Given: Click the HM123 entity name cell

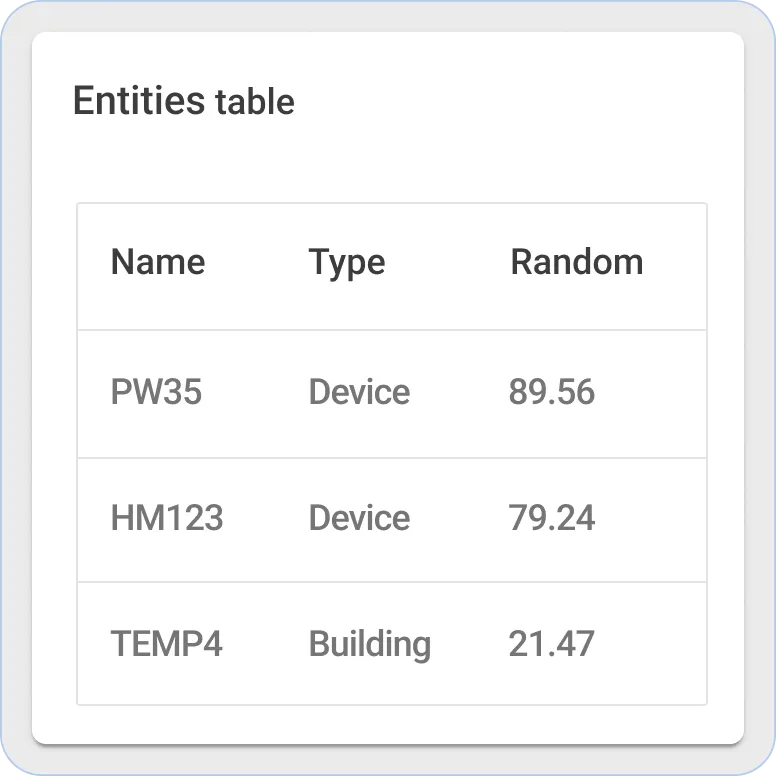Looking at the screenshot, I should tap(166, 518).
